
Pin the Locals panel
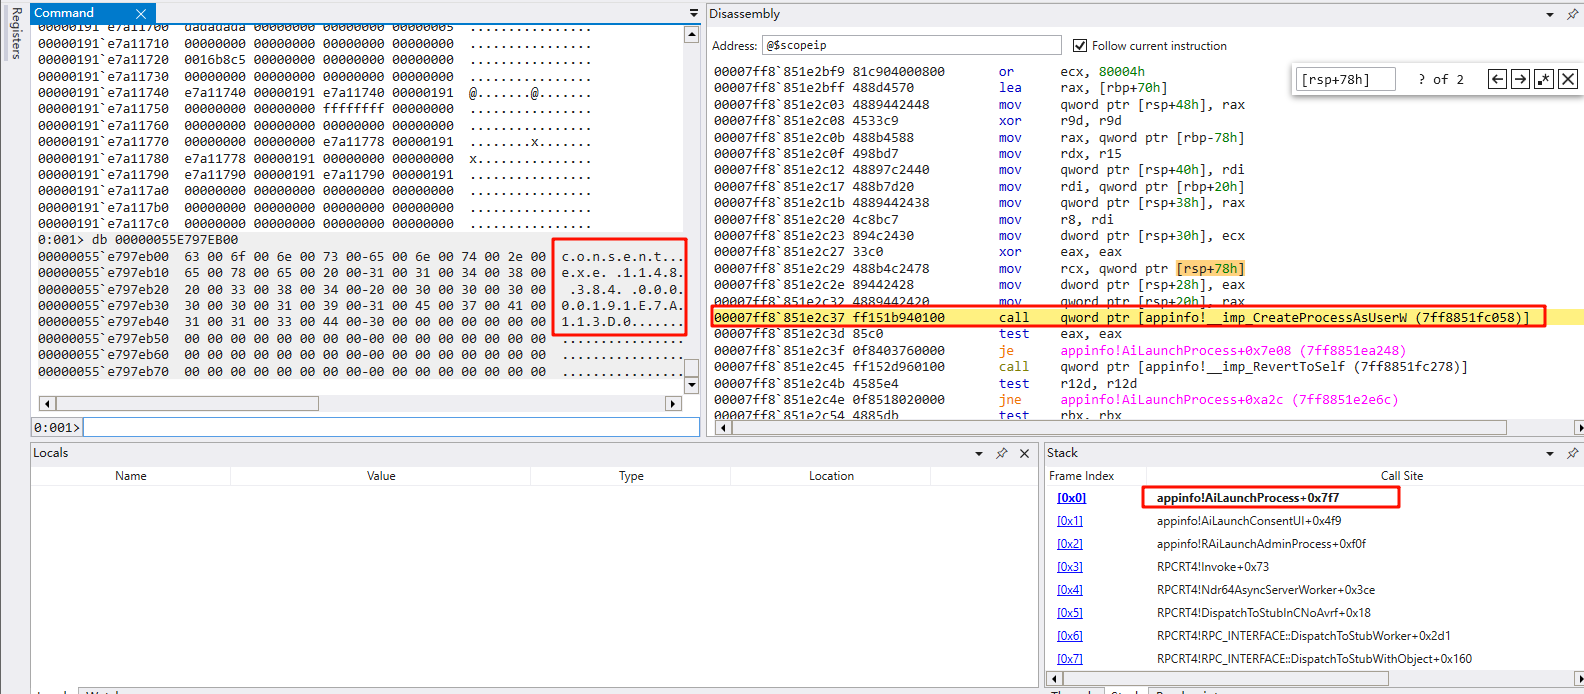tap(1001, 453)
